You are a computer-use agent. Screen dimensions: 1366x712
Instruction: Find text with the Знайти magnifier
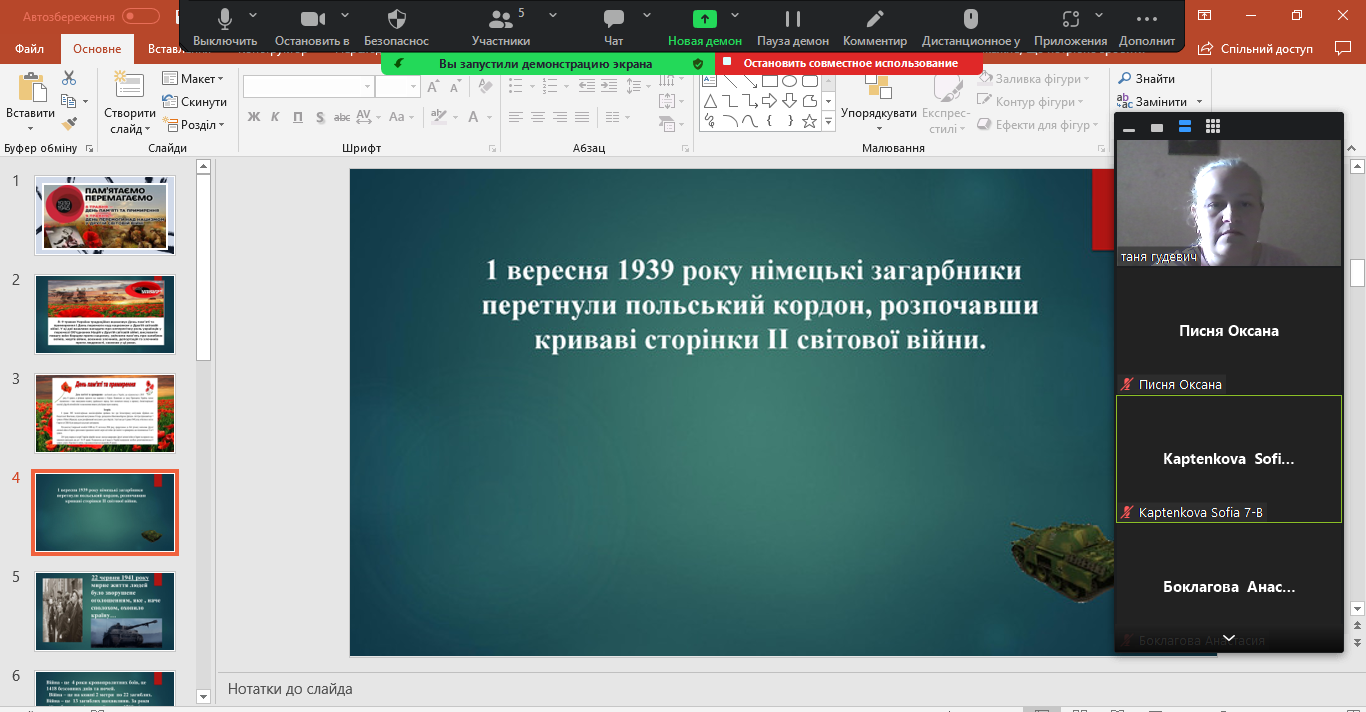pyautogui.click(x=1146, y=79)
